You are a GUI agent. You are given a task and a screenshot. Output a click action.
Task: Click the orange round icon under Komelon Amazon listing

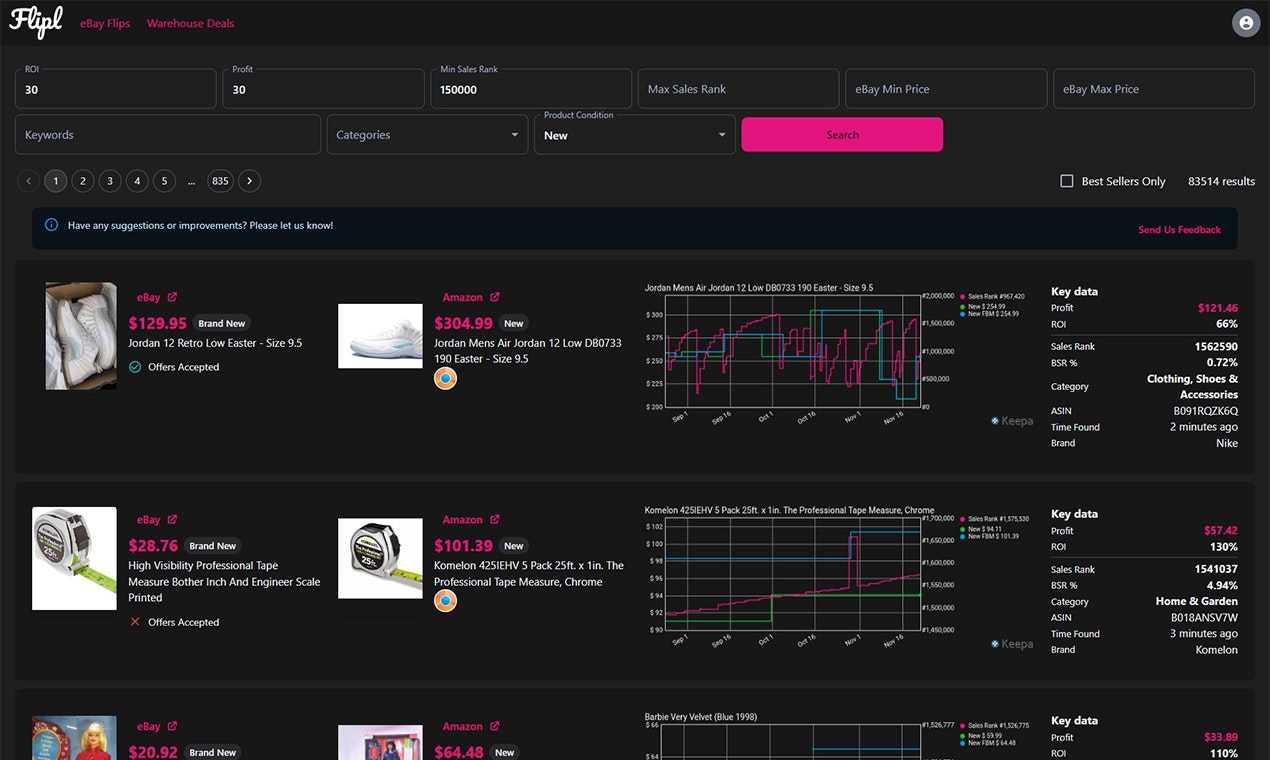pyautogui.click(x=445, y=601)
